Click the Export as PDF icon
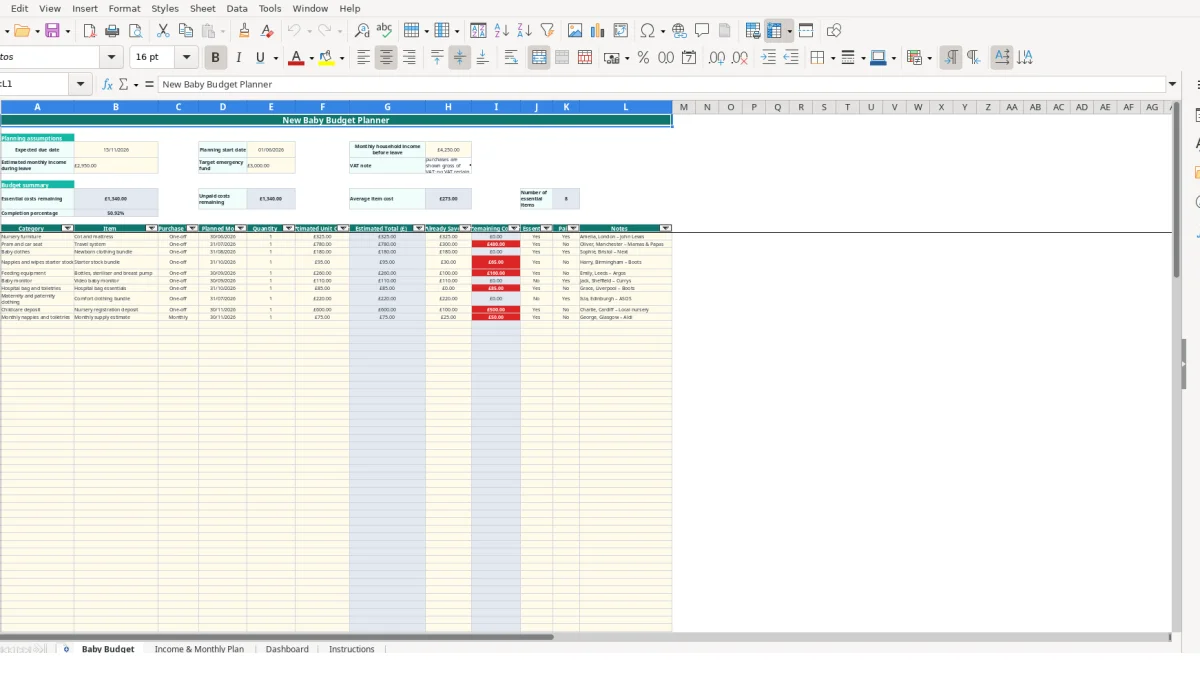Image resolution: width=1200 pixels, height=675 pixels. click(89, 31)
